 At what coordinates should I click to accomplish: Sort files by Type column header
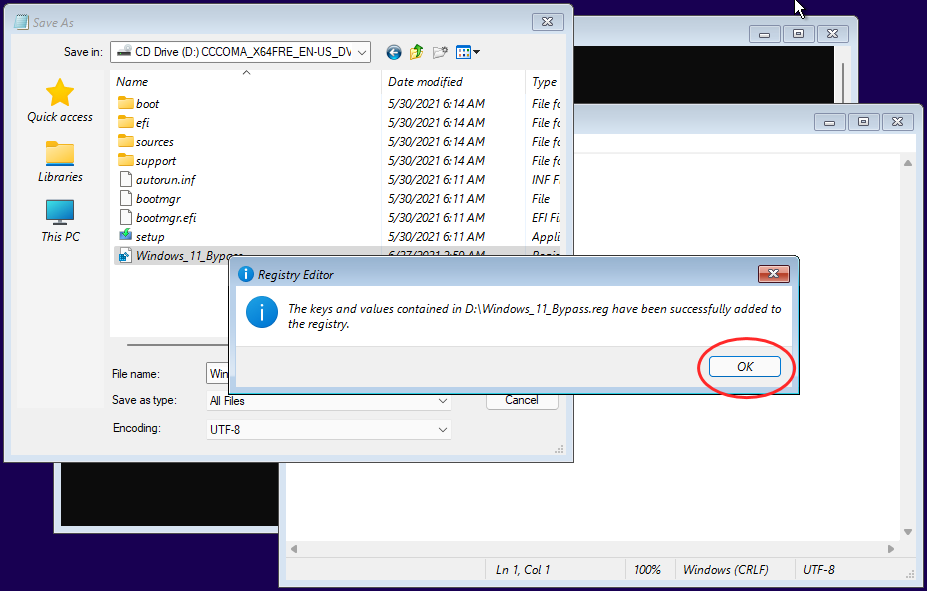coord(544,82)
